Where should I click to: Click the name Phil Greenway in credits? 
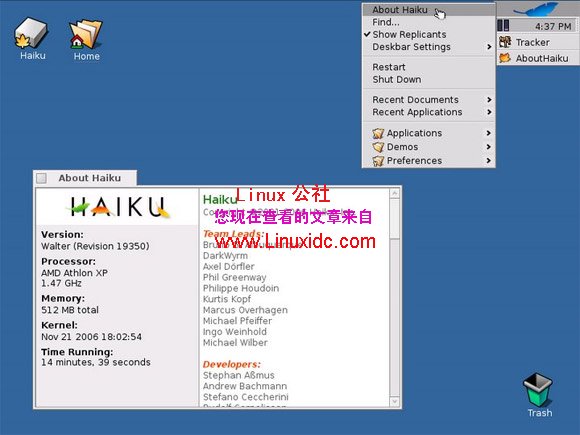pyautogui.click(x=235, y=277)
